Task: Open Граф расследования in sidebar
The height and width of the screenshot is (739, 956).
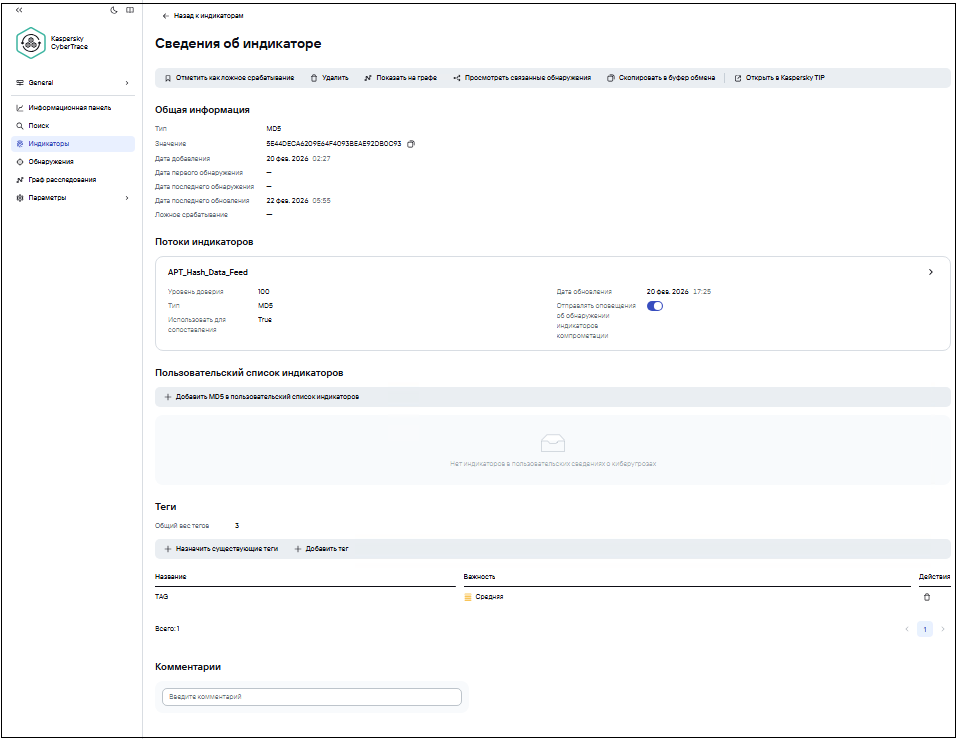Action: point(73,180)
